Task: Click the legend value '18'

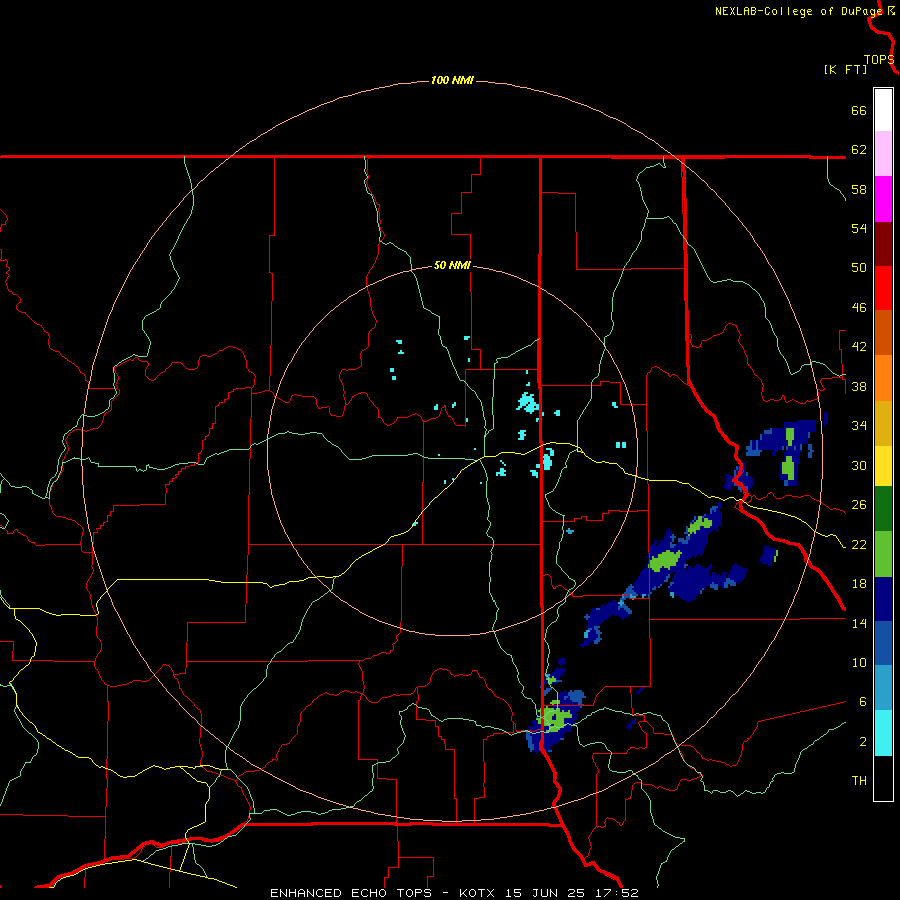Action: click(859, 584)
